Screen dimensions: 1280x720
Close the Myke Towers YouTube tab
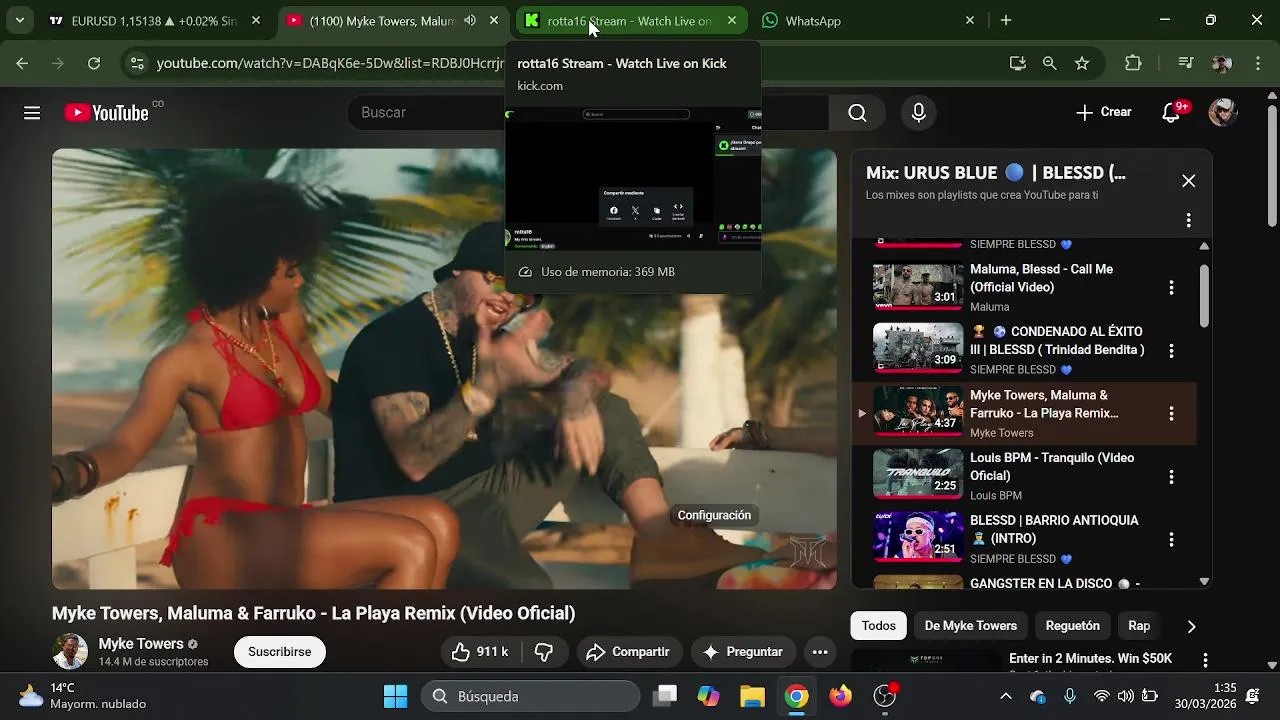coord(494,20)
